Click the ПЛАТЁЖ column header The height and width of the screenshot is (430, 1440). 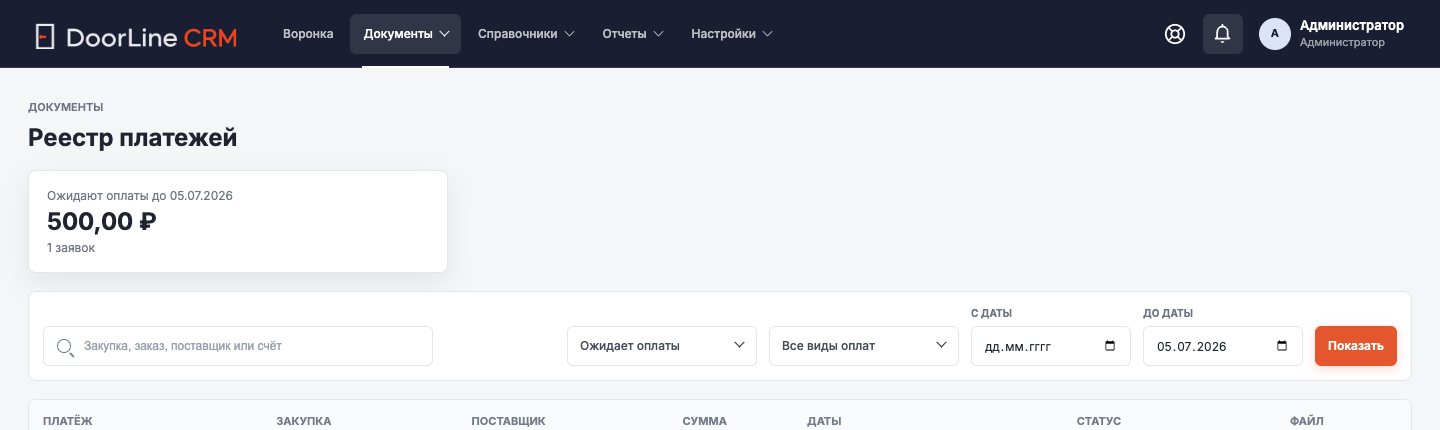(68, 421)
